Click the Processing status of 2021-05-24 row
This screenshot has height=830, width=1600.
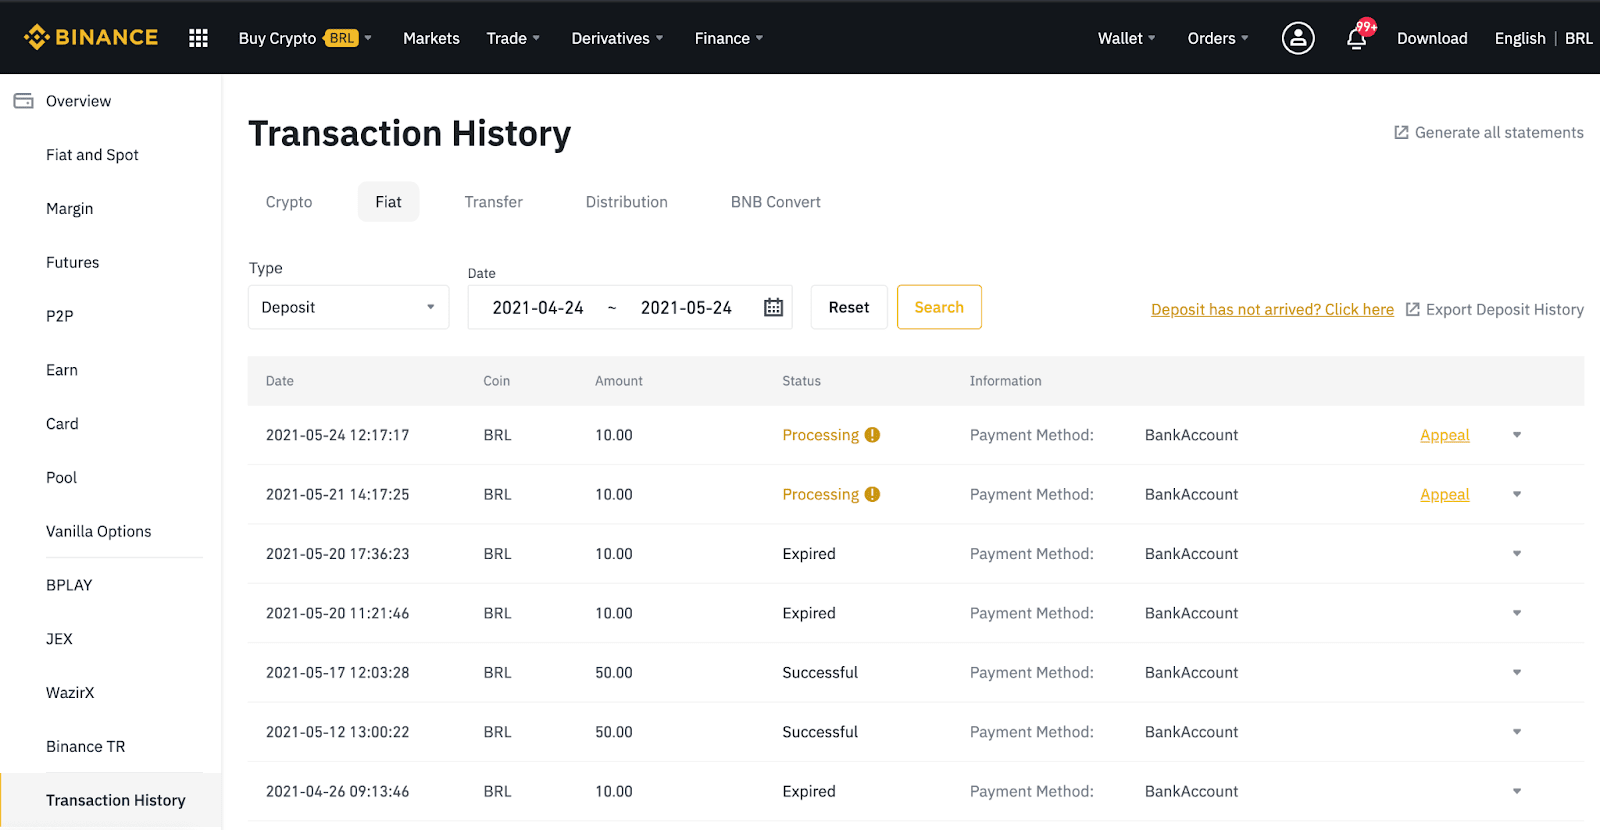[820, 435]
